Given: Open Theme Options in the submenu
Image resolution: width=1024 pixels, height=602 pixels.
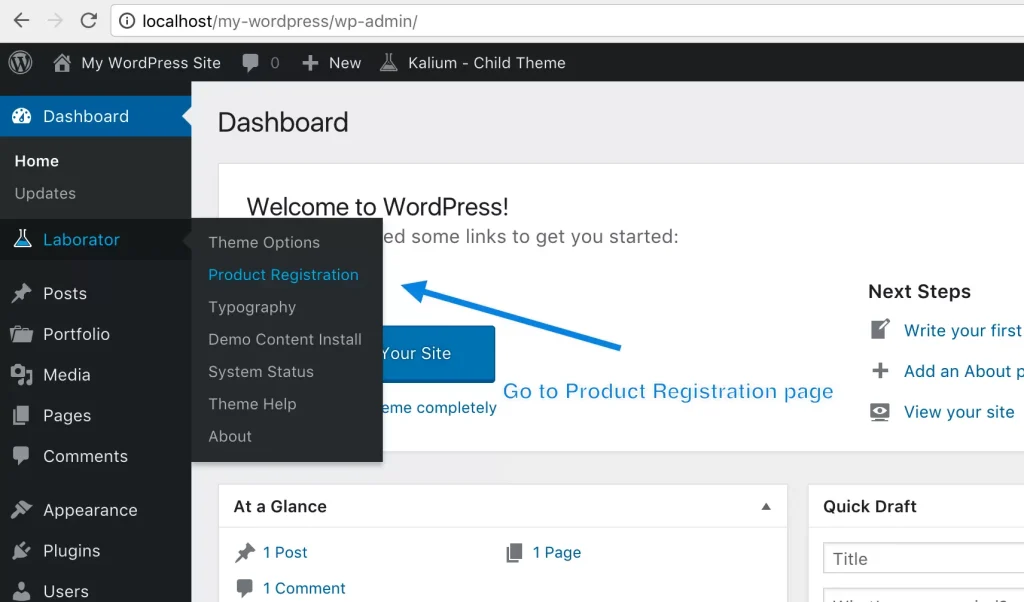Looking at the screenshot, I should click(x=264, y=243).
